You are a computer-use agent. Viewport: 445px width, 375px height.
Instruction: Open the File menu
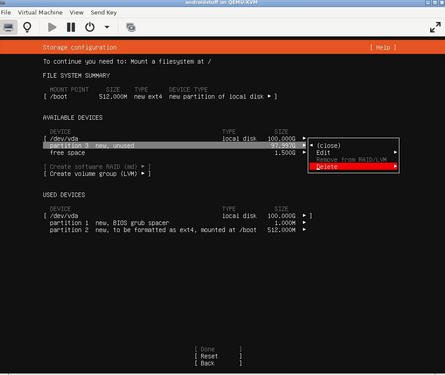(x=6, y=12)
